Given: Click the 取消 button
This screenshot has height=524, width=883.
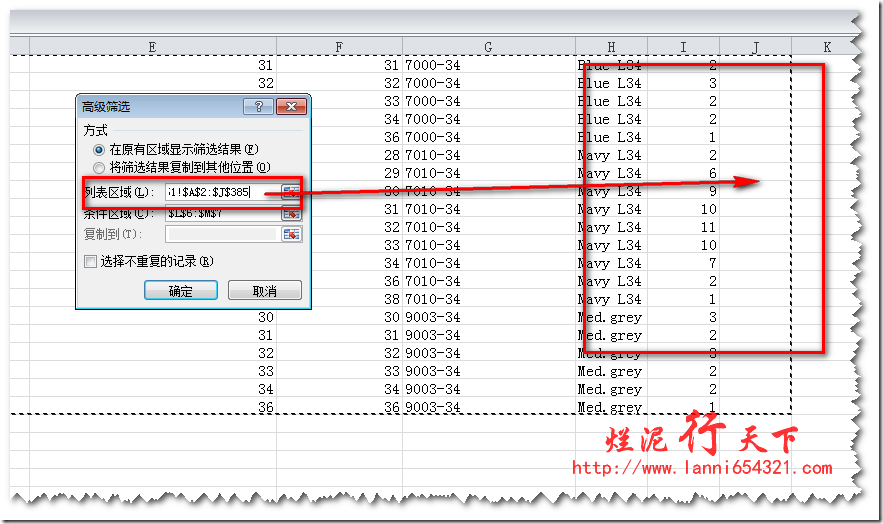Looking at the screenshot, I should [265, 291].
